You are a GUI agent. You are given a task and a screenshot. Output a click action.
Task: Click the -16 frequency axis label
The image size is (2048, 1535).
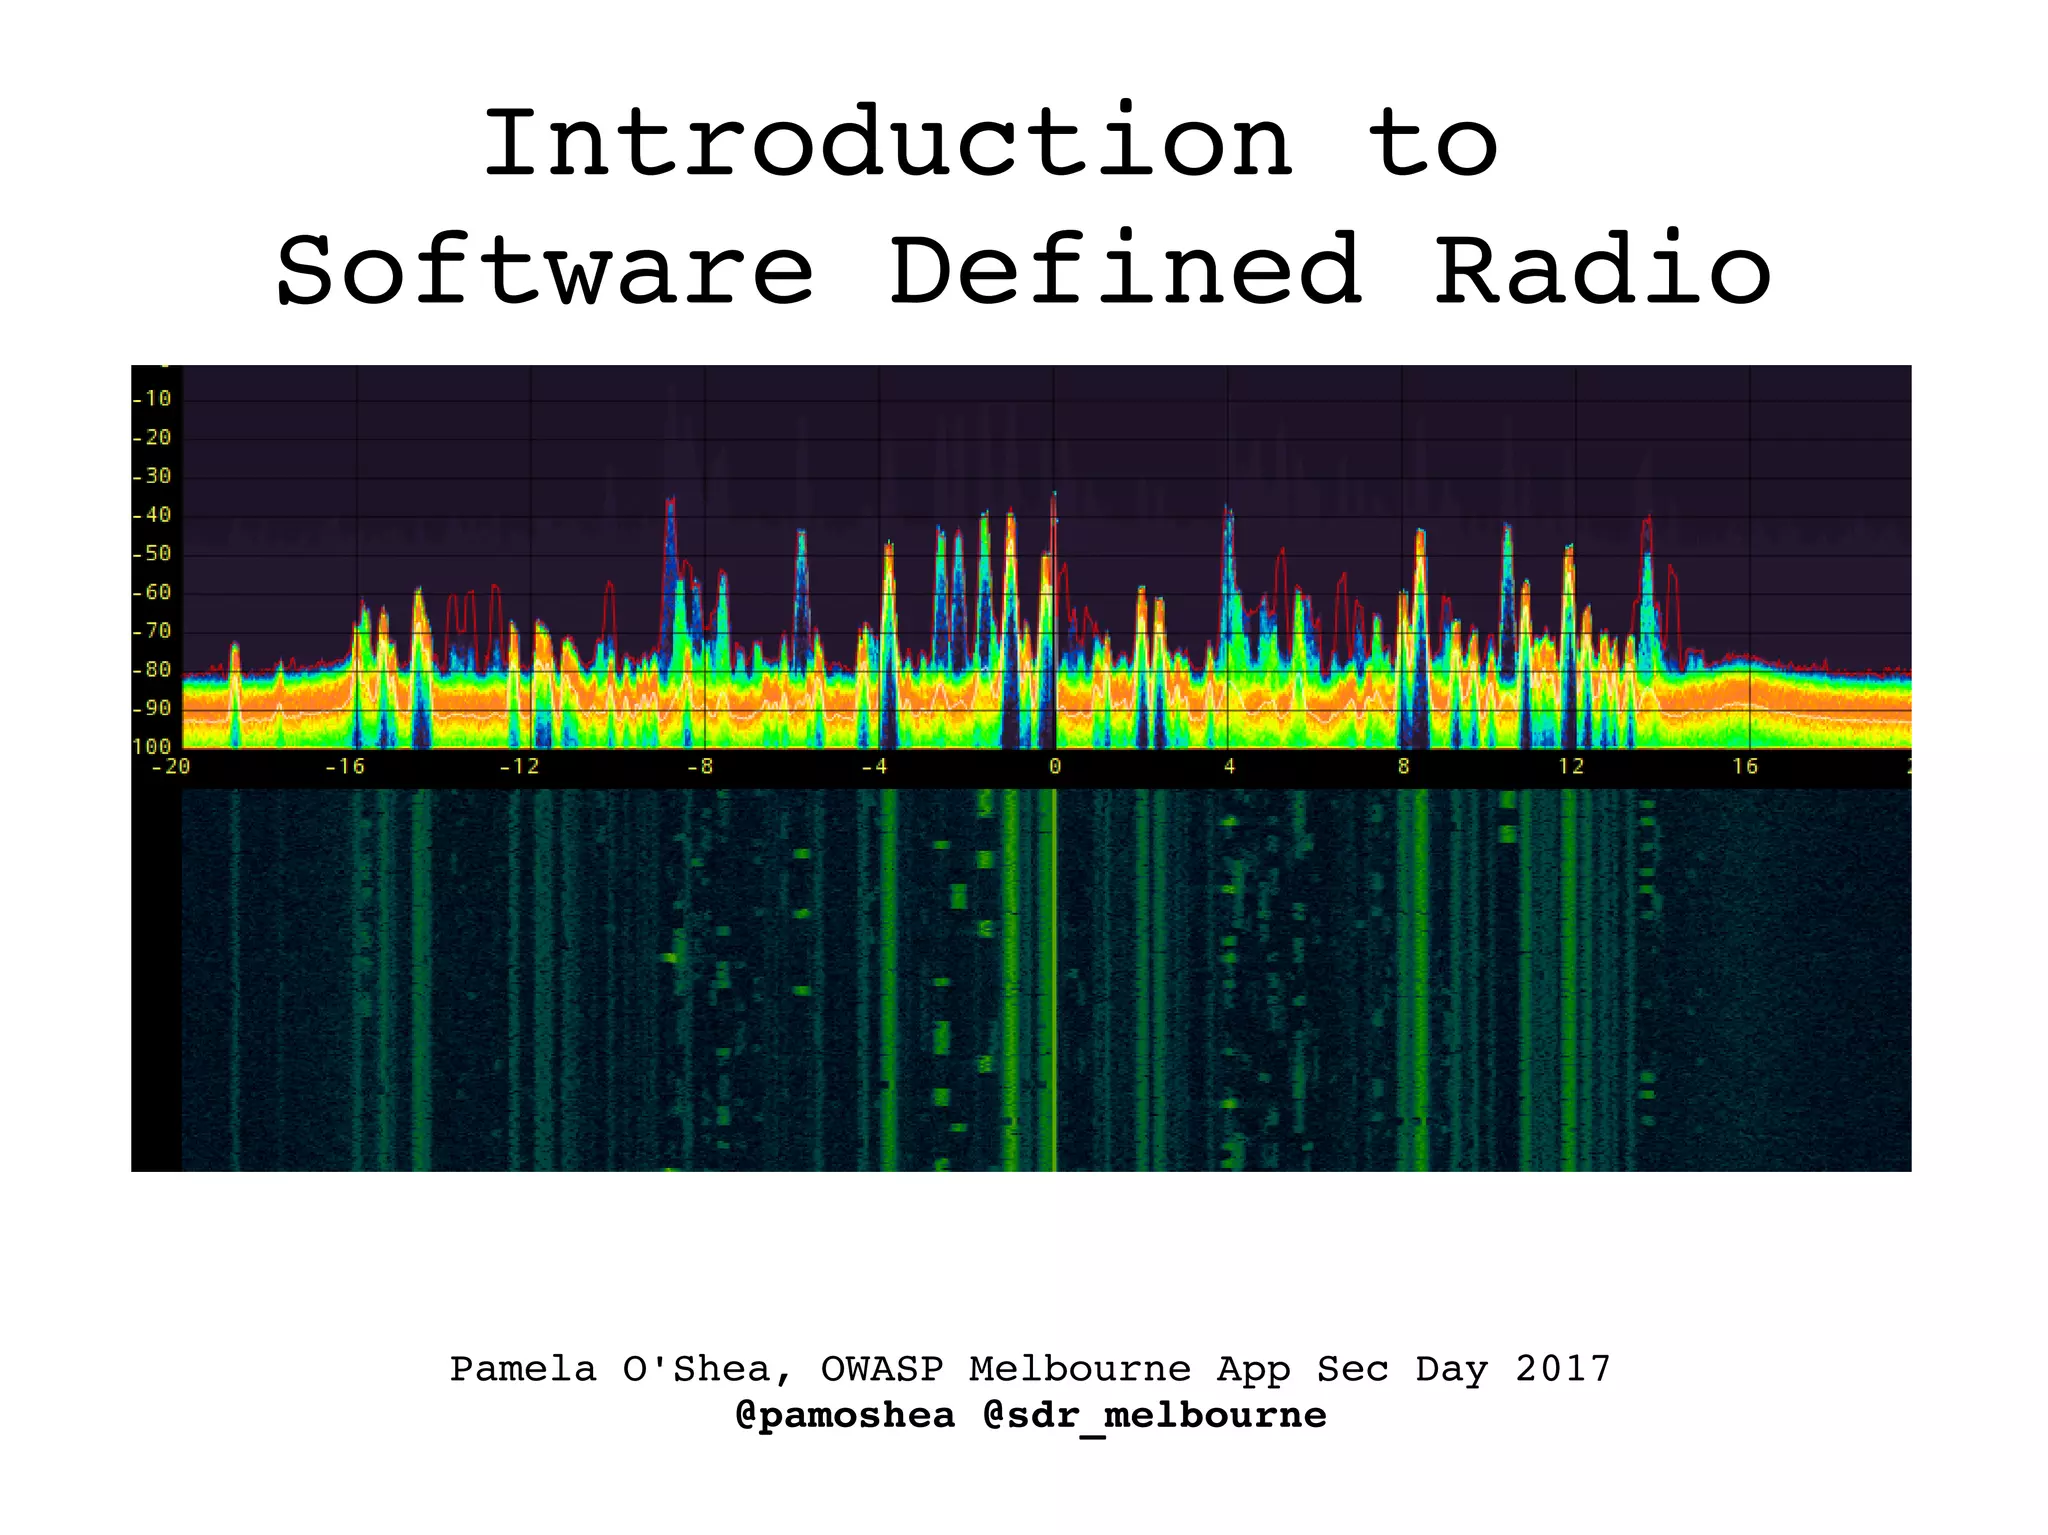tap(344, 767)
